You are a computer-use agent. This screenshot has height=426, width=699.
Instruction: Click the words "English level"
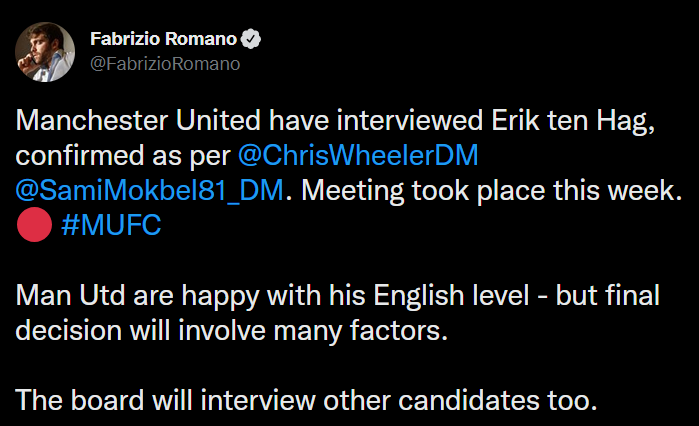[x=451, y=296]
